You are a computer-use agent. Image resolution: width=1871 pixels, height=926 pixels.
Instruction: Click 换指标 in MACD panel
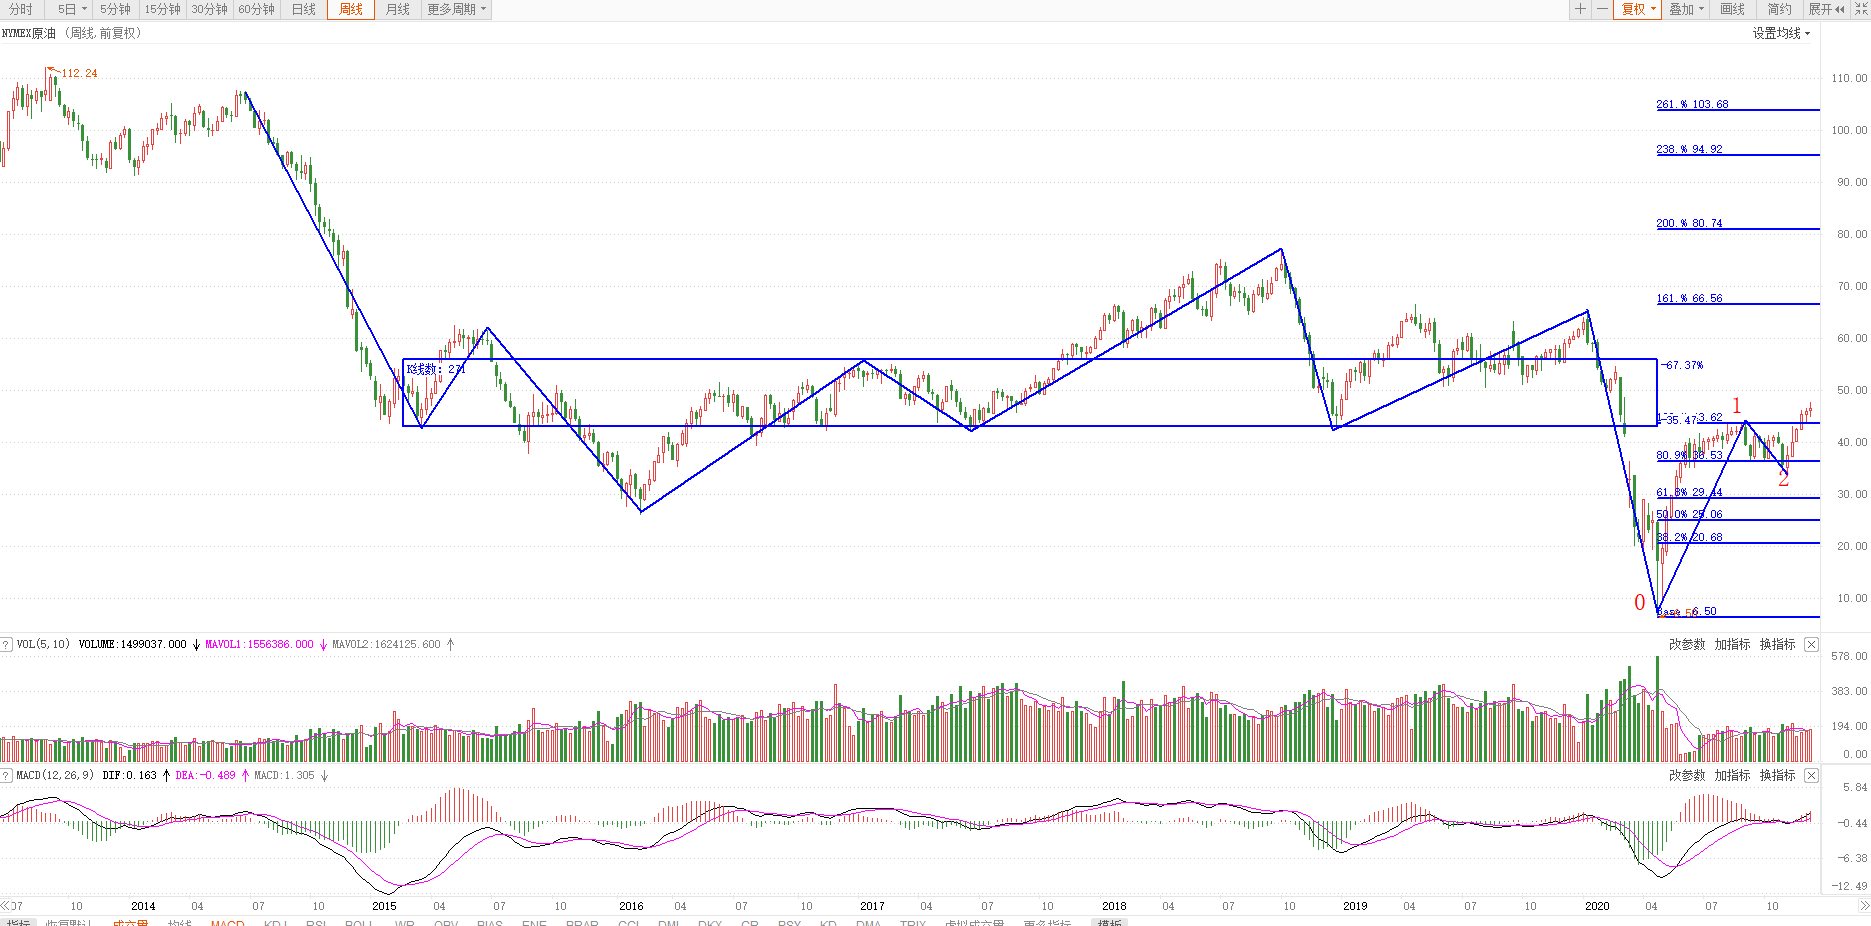[x=1777, y=776]
